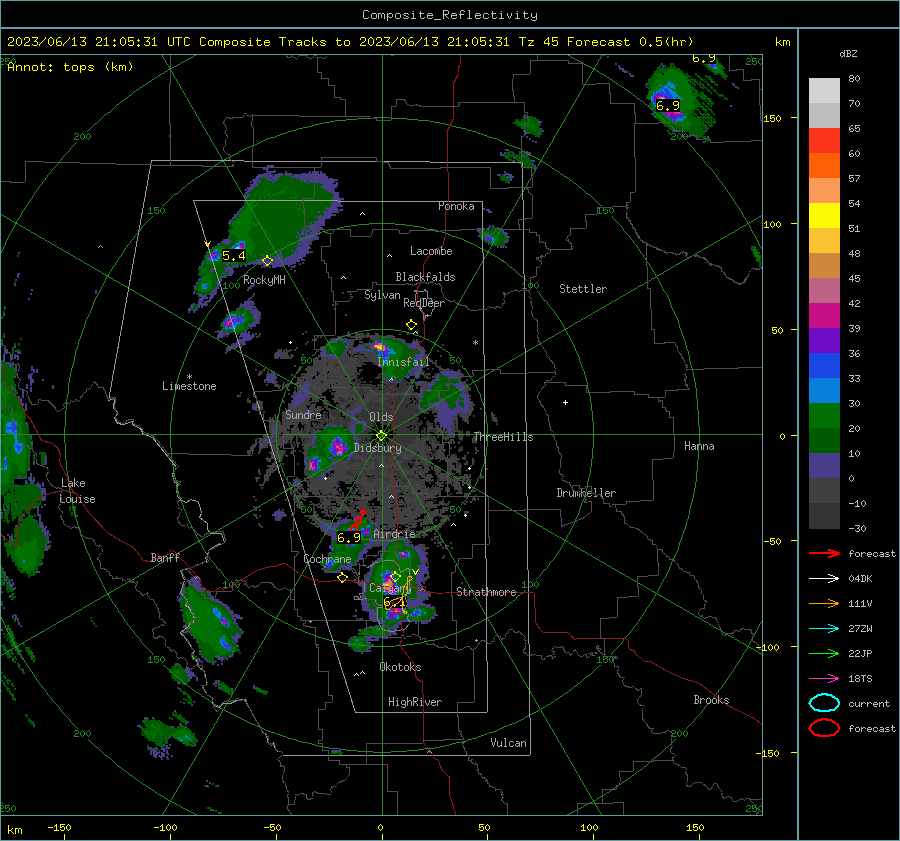Click the Stettler city label

[x=583, y=289]
